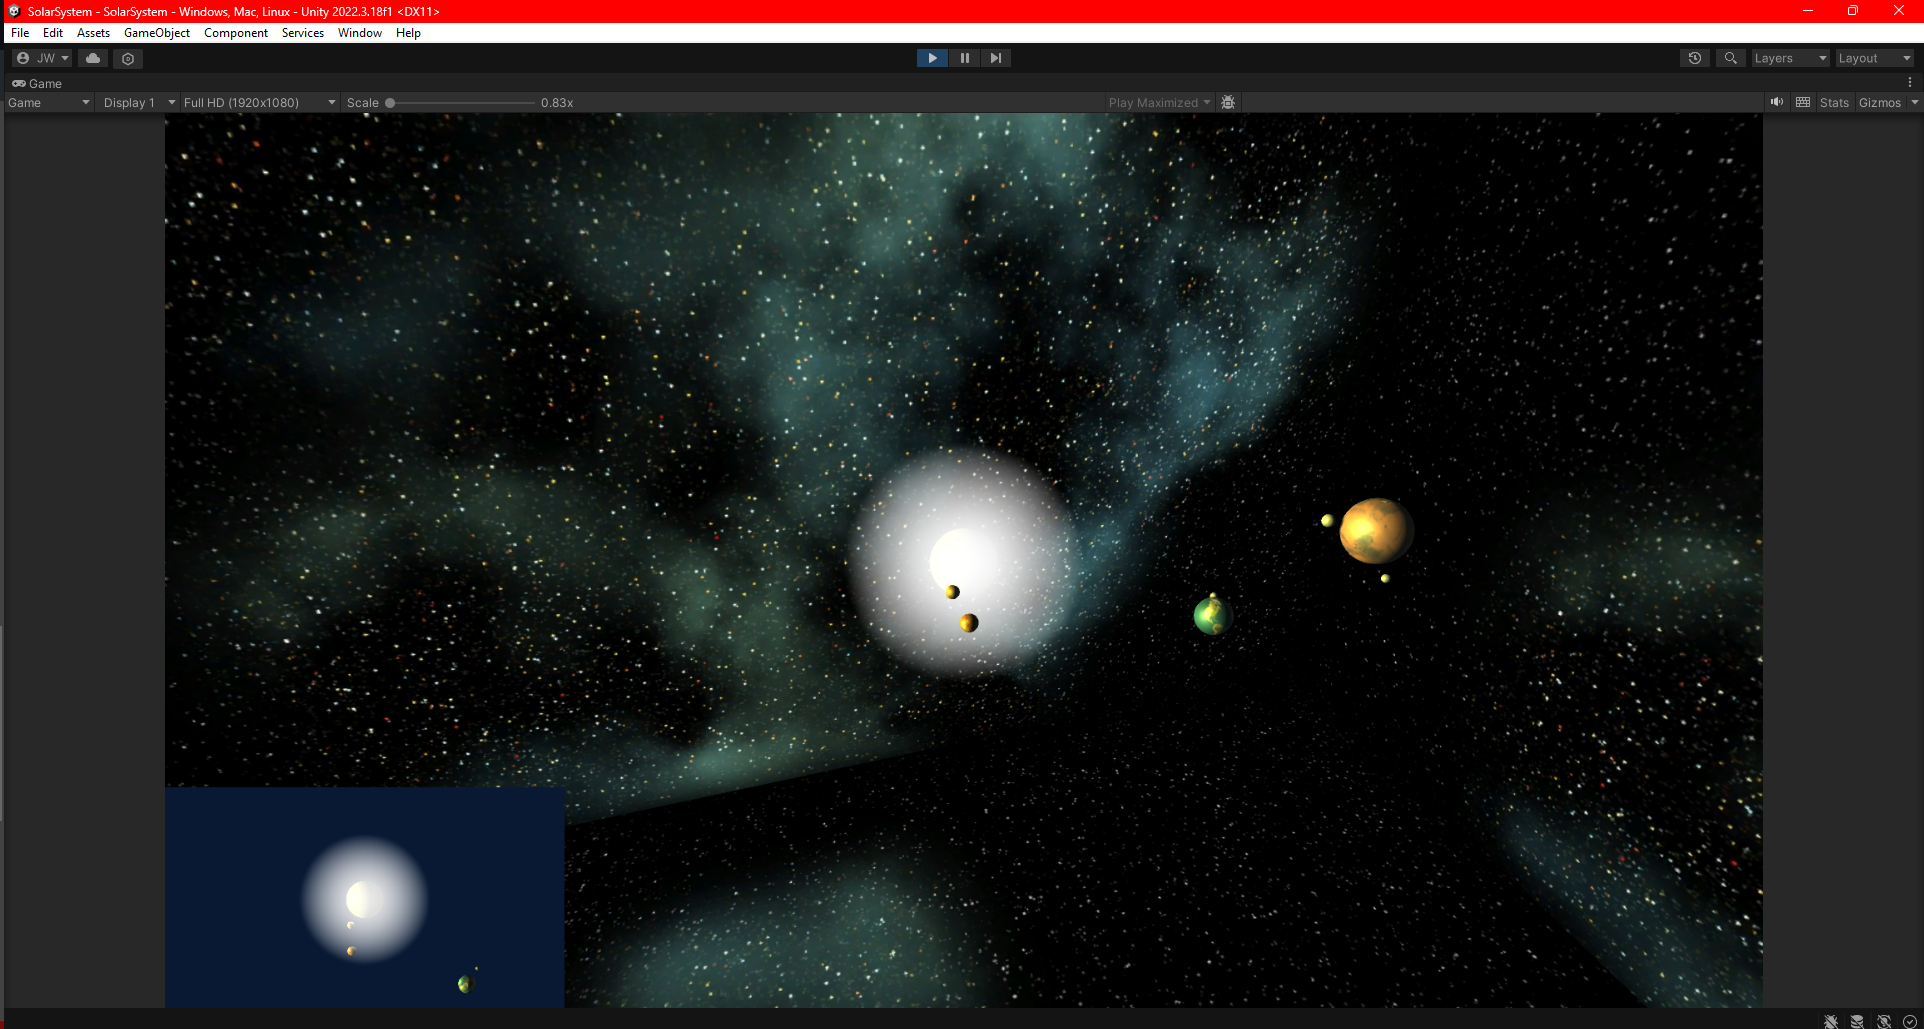This screenshot has height=1029, width=1924.
Task: Click the minimap camera preview
Action: [365, 897]
